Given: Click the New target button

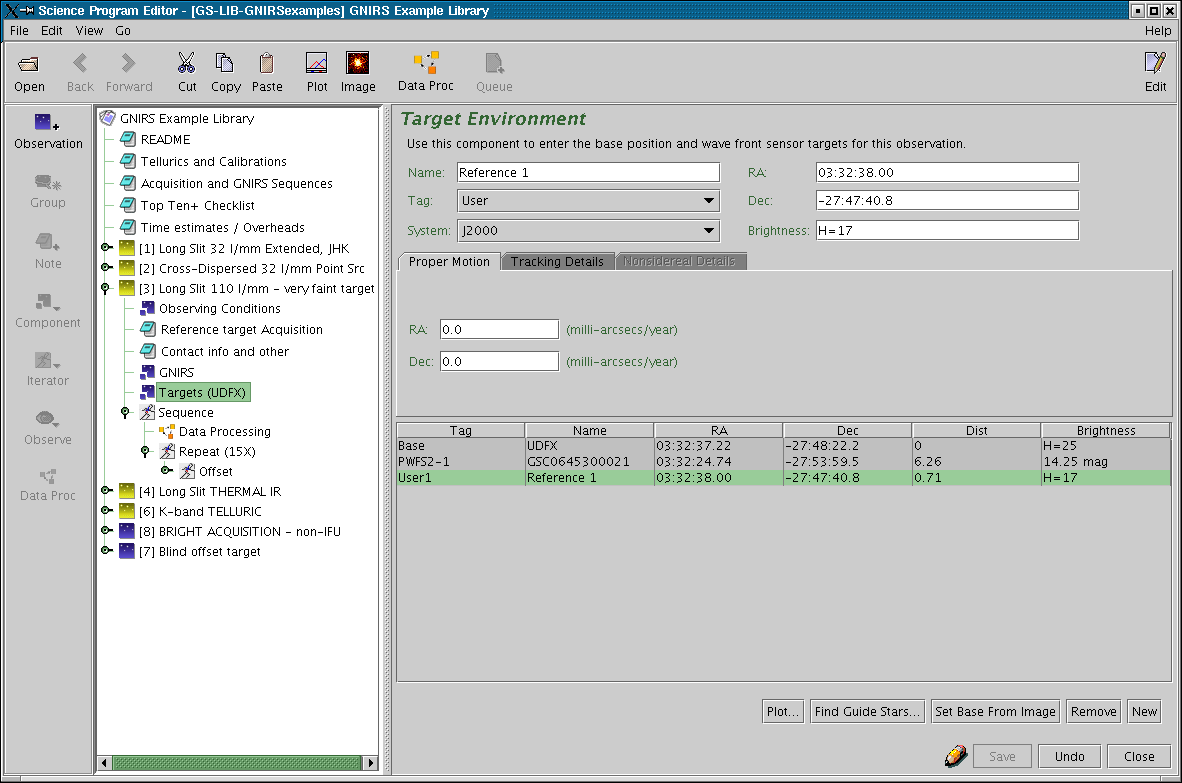Looking at the screenshot, I should coord(1144,711).
